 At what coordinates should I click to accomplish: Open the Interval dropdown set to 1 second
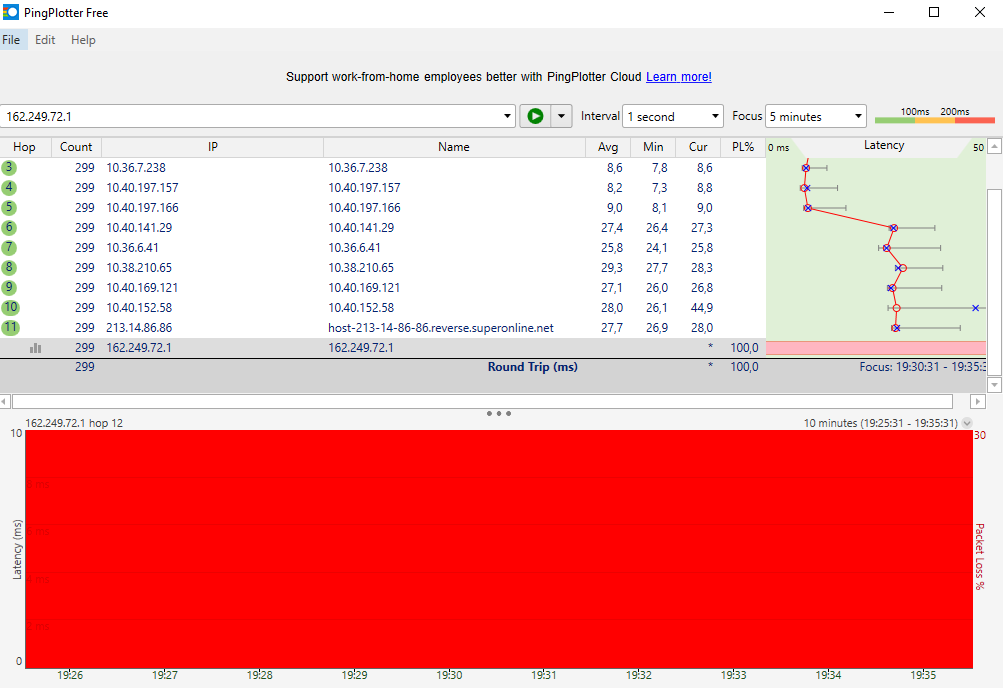(672, 116)
